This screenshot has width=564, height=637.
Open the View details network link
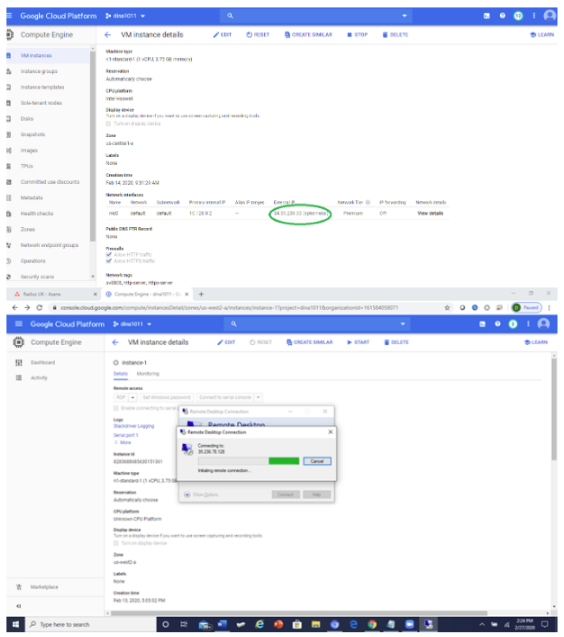pyautogui.click(x=430, y=213)
